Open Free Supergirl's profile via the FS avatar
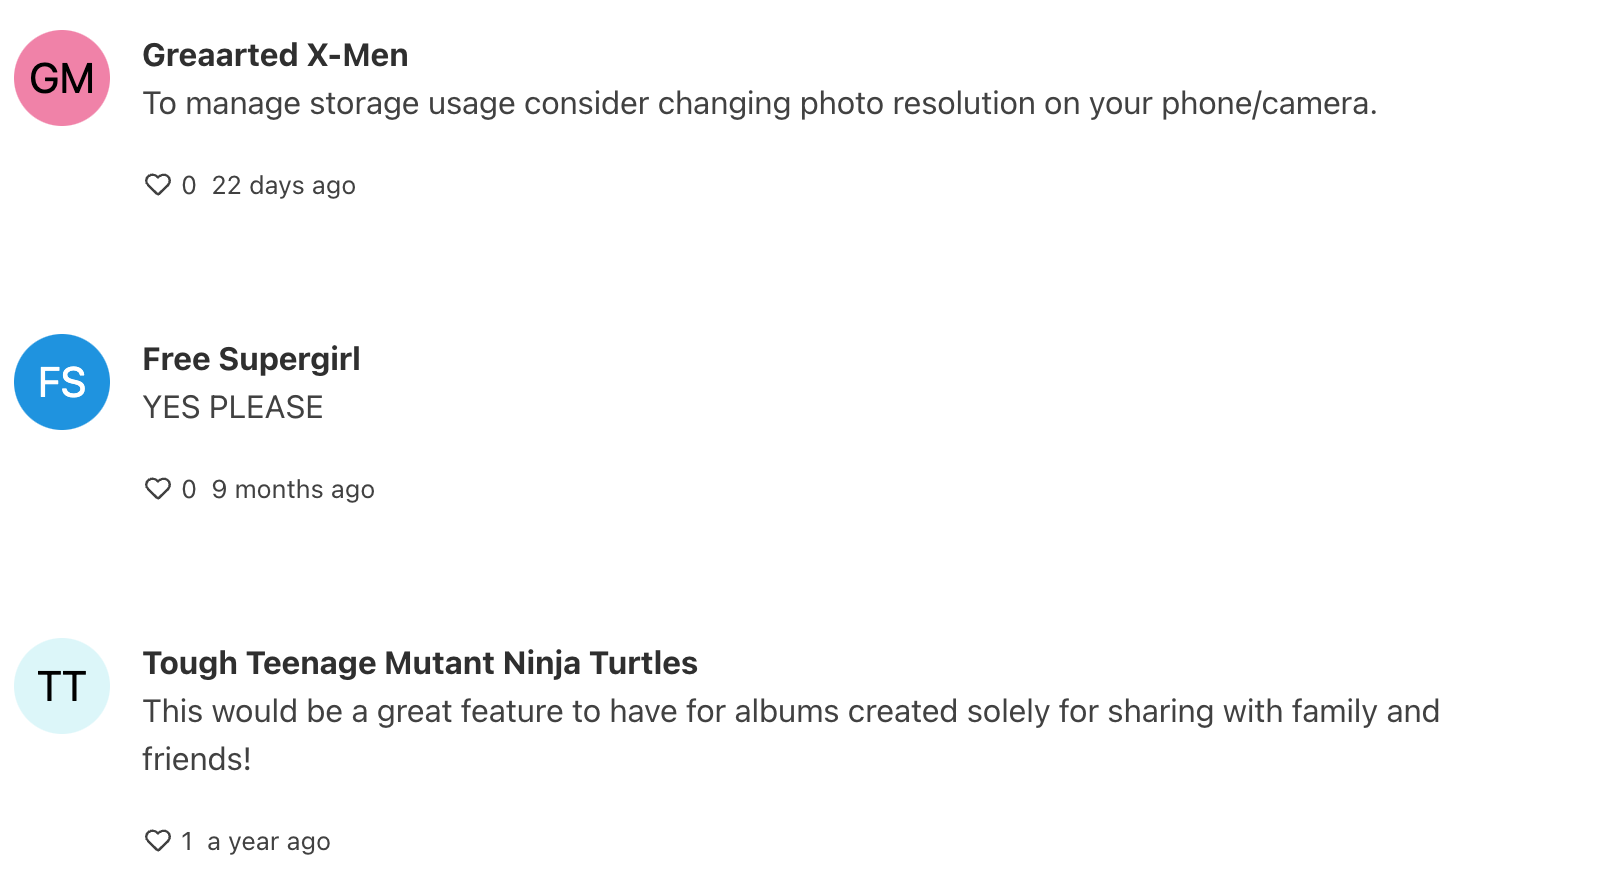 click(x=61, y=382)
